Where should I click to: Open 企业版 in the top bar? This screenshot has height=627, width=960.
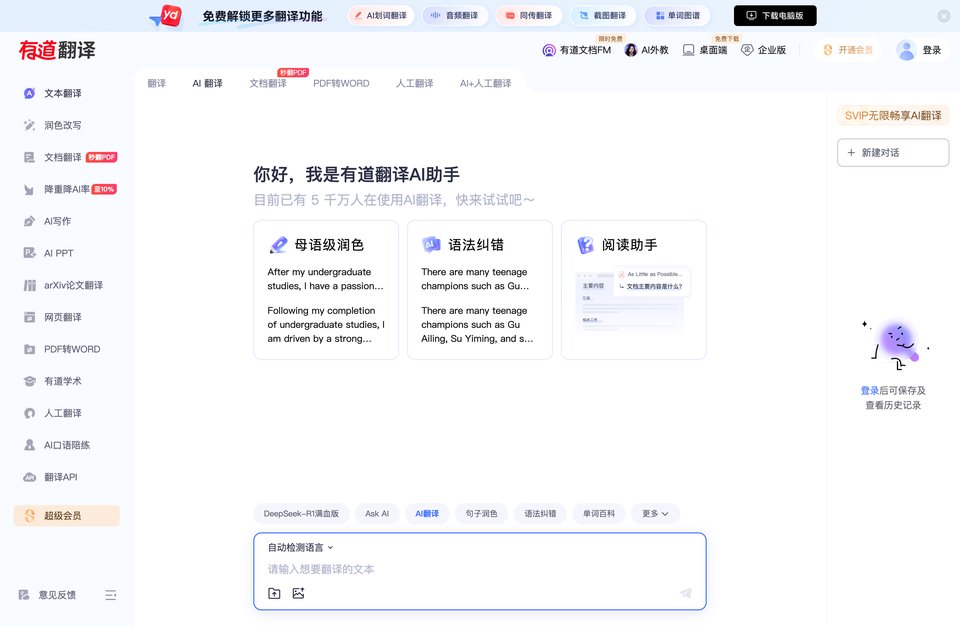(x=763, y=50)
